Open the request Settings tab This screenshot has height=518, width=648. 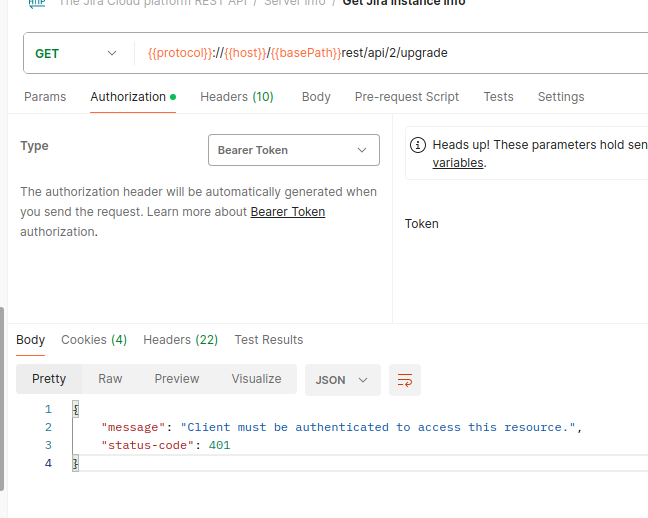point(561,97)
